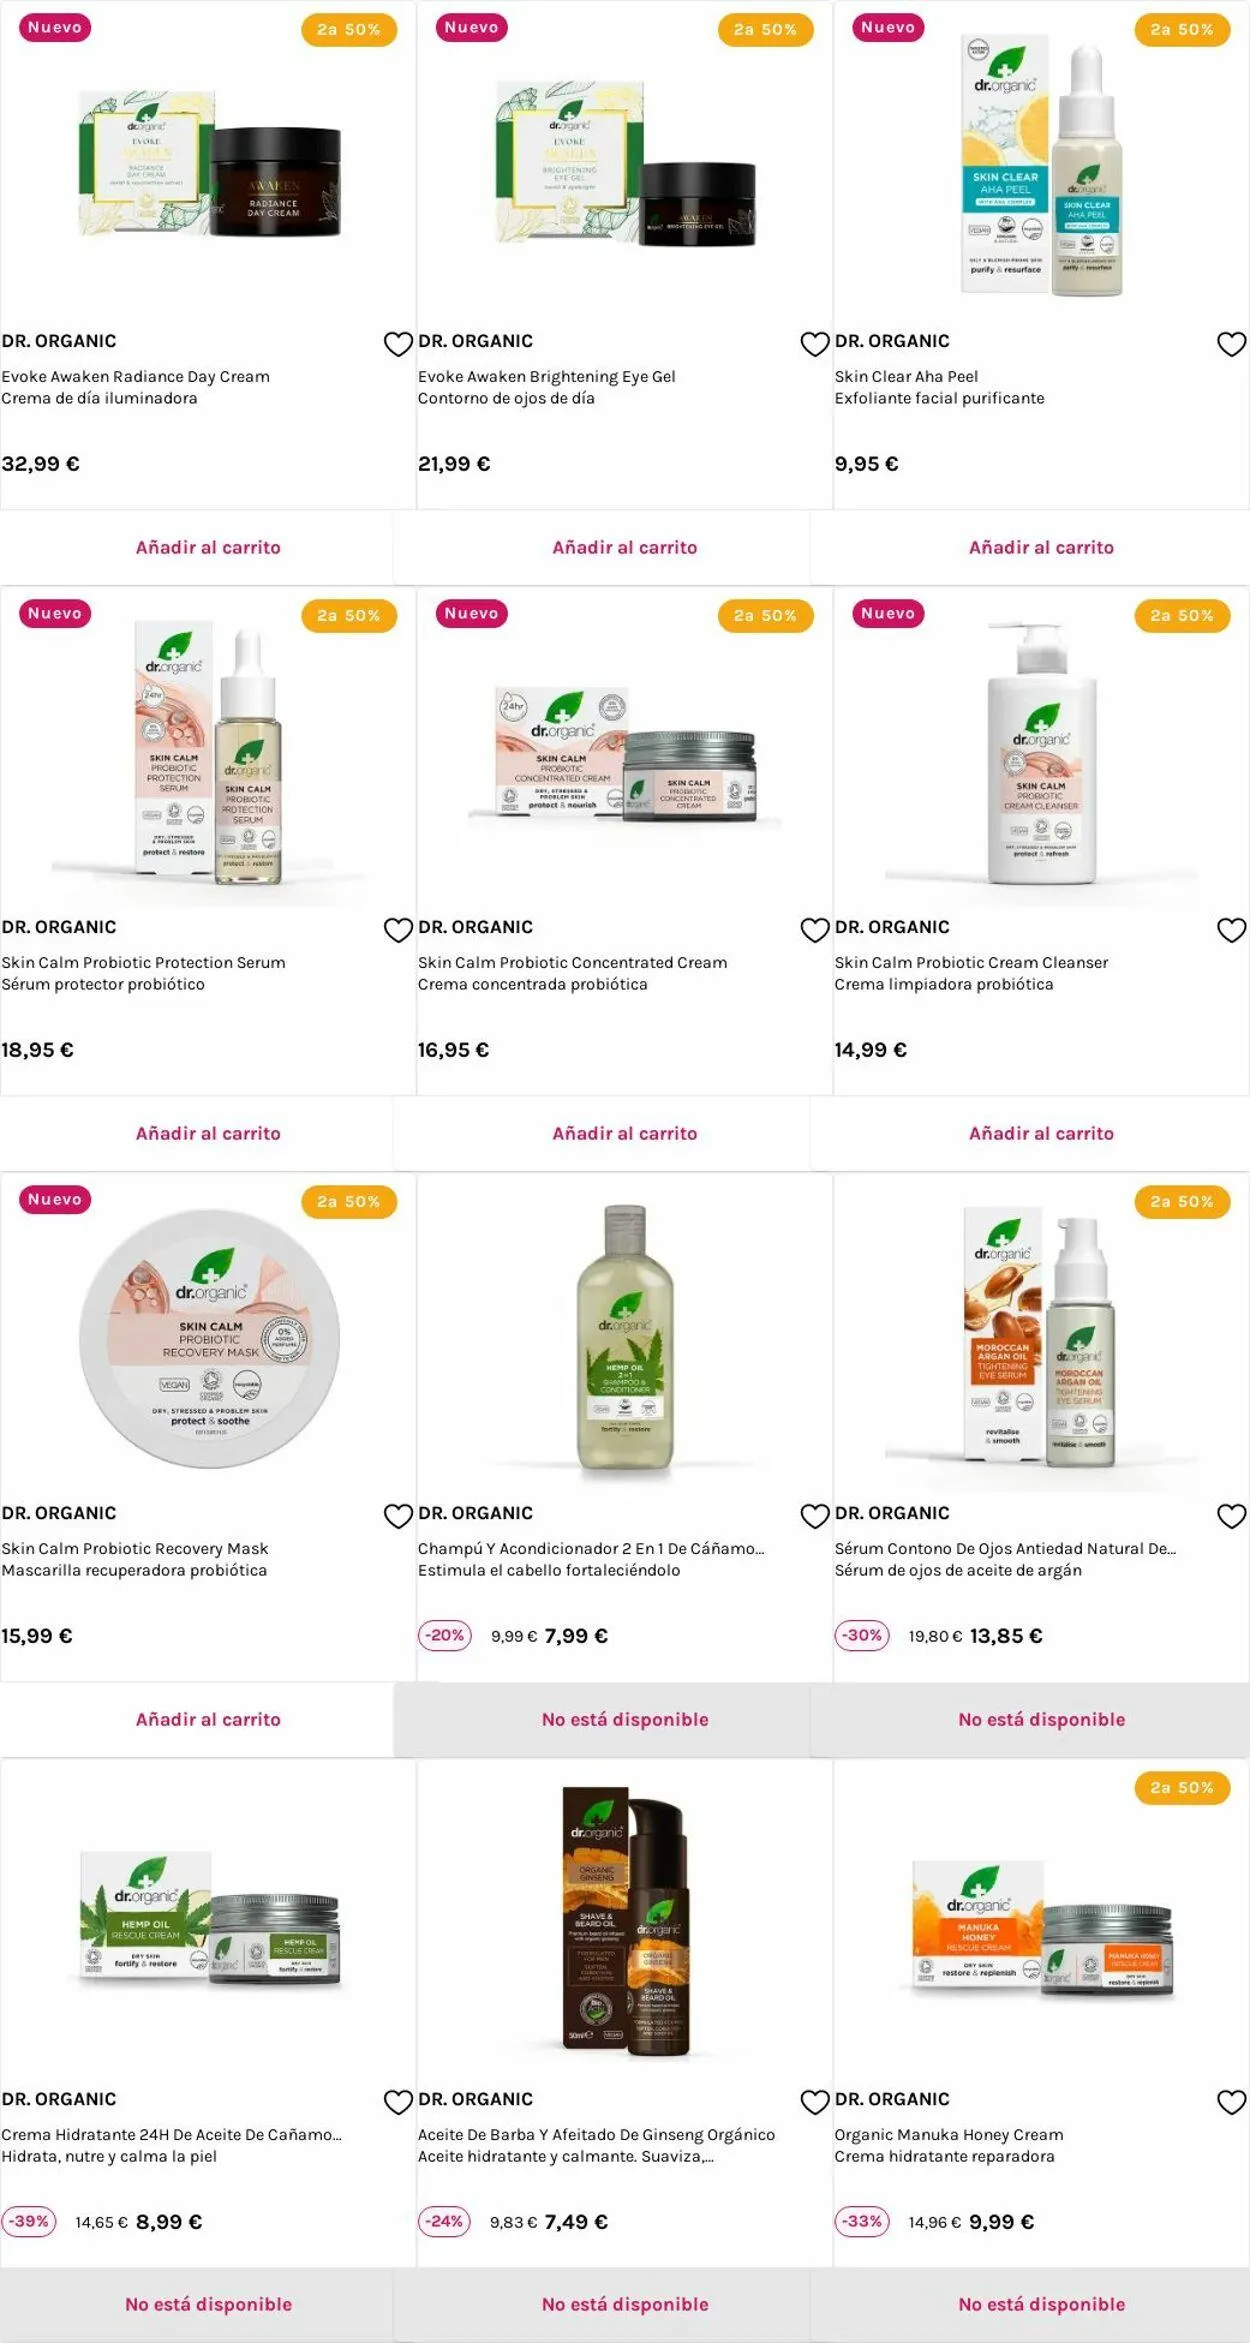This screenshot has height=2343, width=1250.
Task: Save Skin Calm Probiotic Recovery Mask via heart
Action: click(x=398, y=1516)
